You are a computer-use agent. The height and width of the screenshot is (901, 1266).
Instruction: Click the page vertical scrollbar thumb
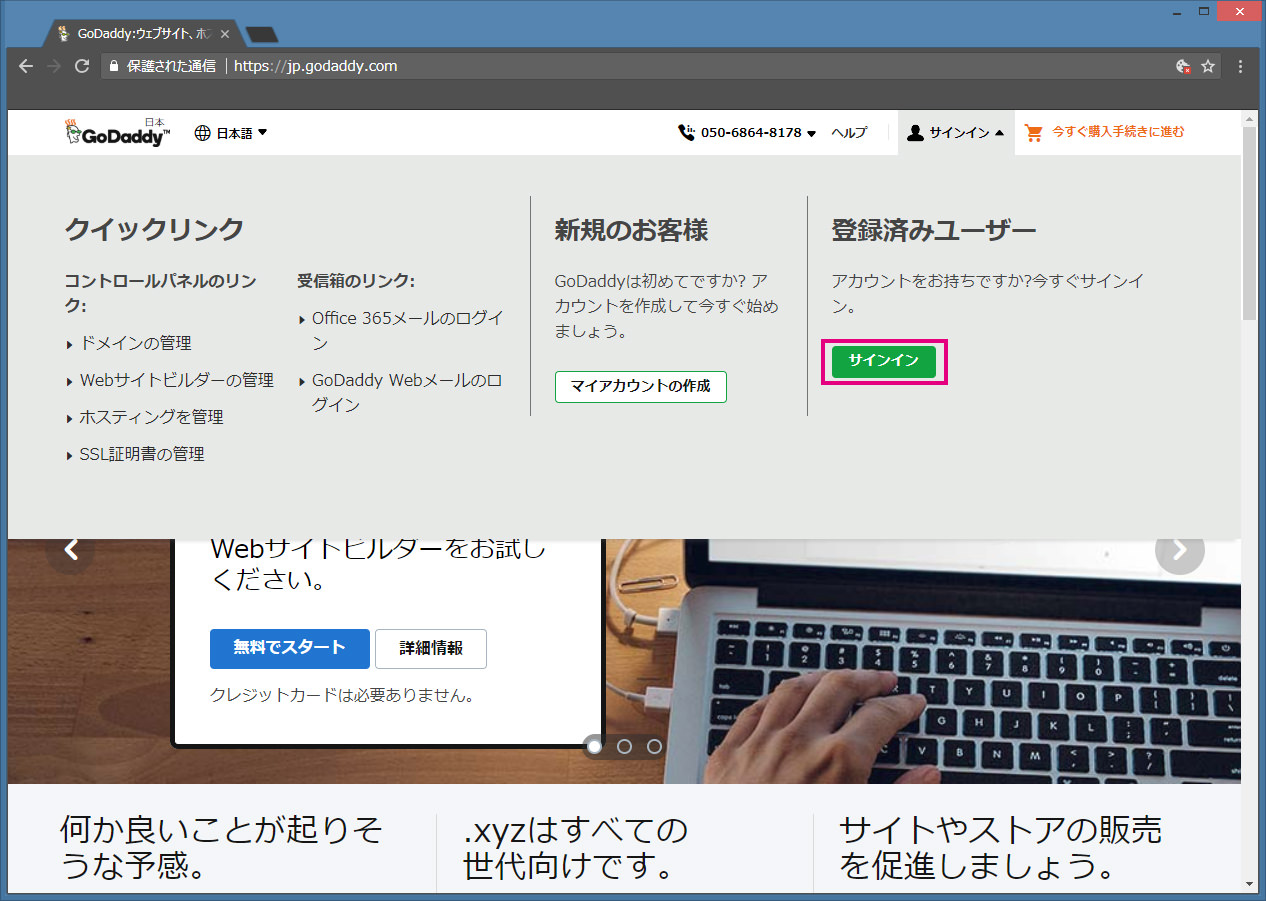coord(1249,222)
